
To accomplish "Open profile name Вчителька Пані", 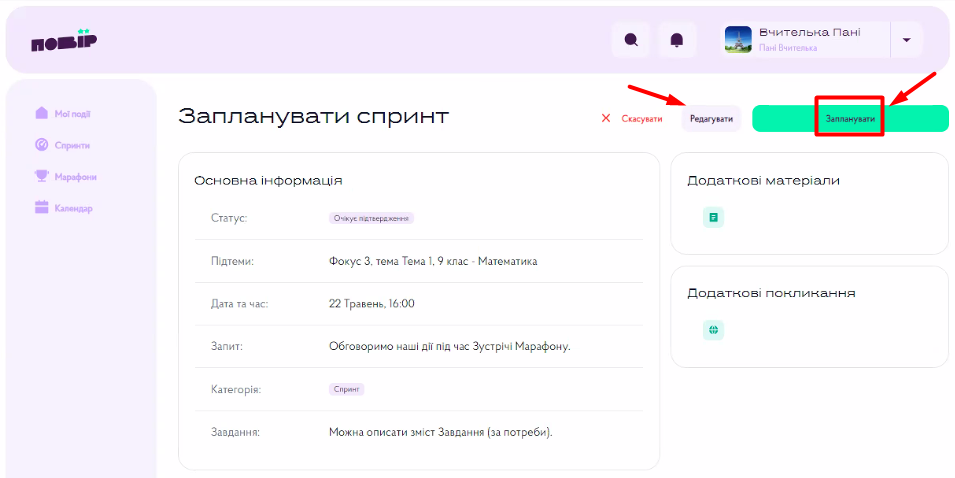I will click(809, 33).
